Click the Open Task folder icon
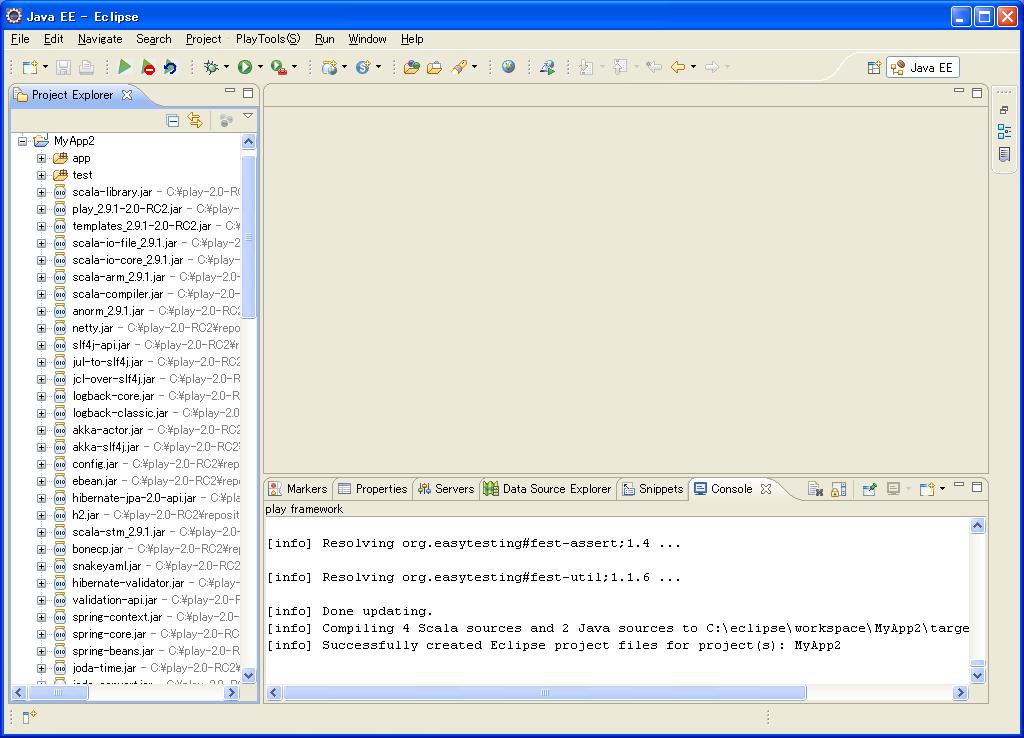The width and height of the screenshot is (1024, 738). pos(434,67)
